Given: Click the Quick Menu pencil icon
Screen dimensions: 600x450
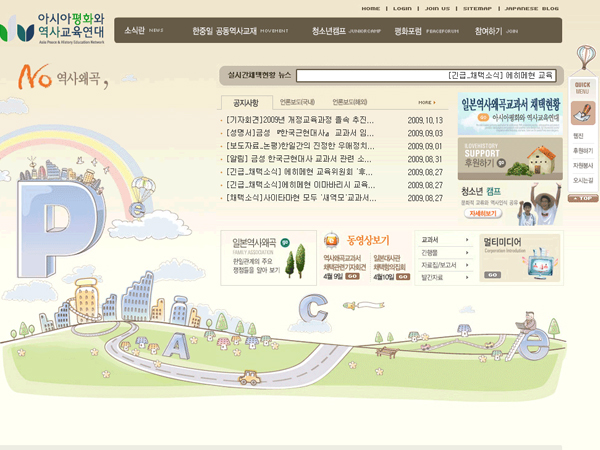Looking at the screenshot, I should (582, 113).
